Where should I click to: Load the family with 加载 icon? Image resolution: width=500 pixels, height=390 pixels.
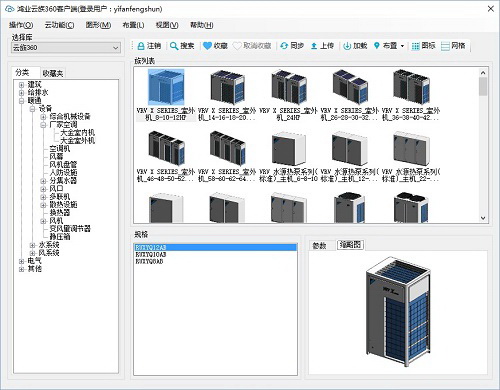(x=347, y=46)
